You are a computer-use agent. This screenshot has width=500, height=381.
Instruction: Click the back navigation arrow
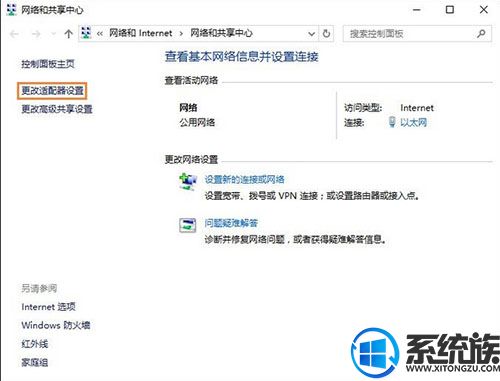[x=14, y=34]
